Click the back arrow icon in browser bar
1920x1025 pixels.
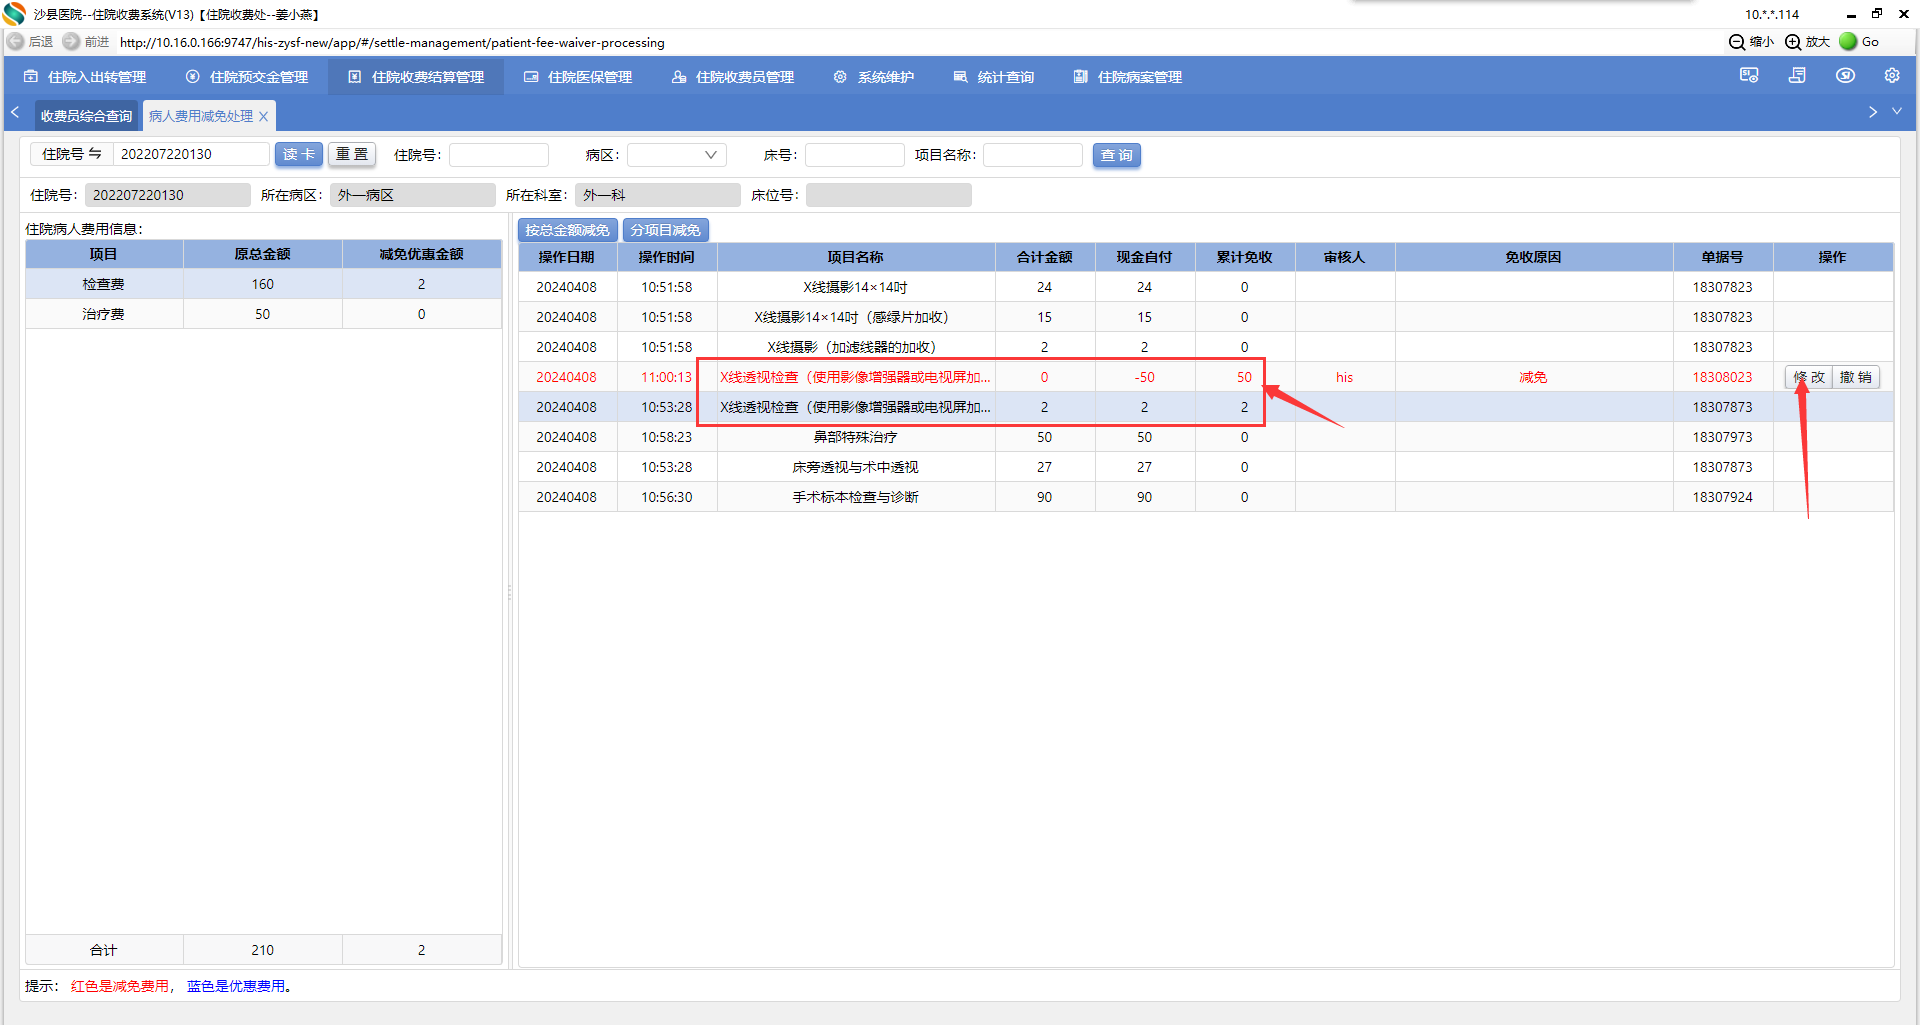[x=15, y=42]
